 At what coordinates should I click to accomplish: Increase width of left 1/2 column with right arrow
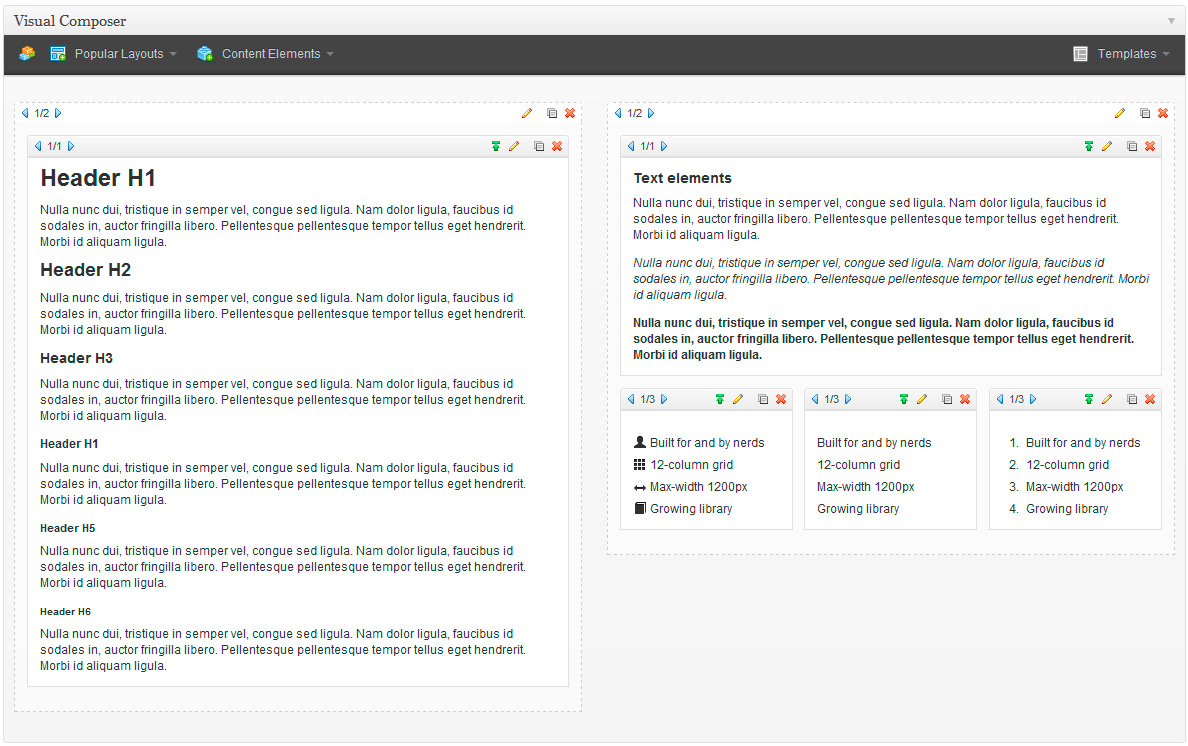click(x=58, y=114)
